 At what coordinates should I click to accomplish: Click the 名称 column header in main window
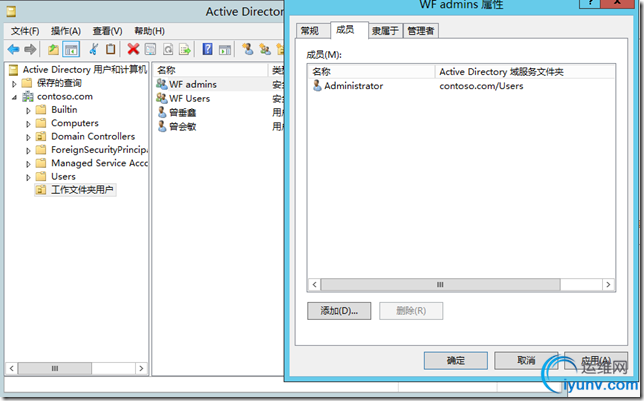point(210,70)
